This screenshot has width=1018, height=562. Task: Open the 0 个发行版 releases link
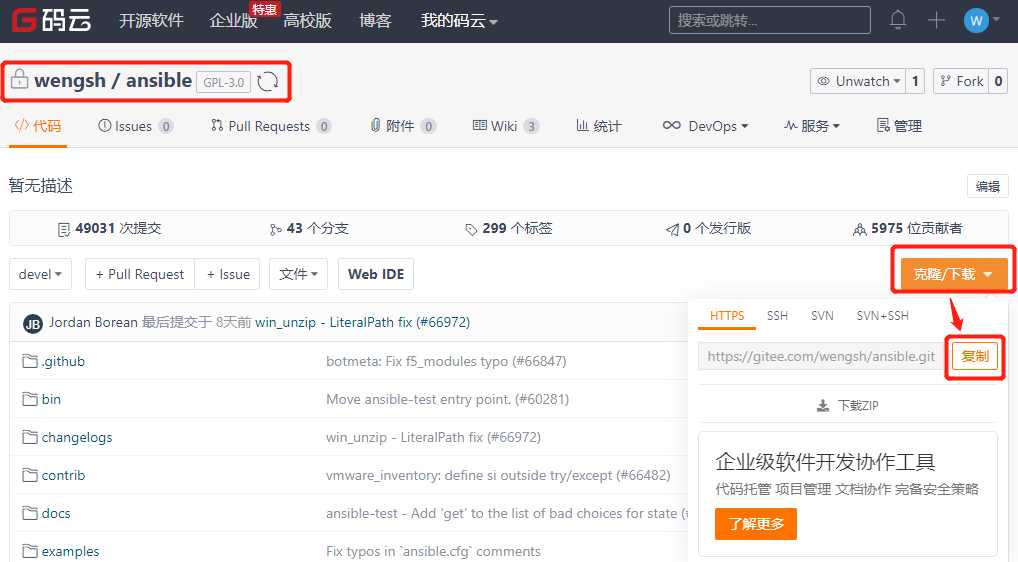708,228
